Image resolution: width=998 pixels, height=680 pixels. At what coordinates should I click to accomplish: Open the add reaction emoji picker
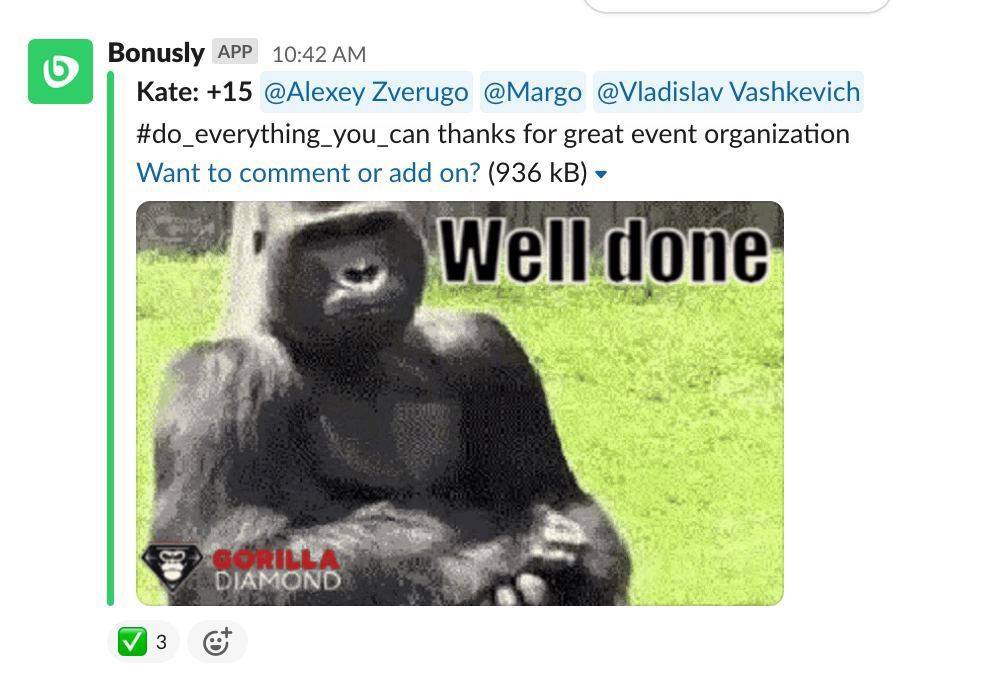217,641
